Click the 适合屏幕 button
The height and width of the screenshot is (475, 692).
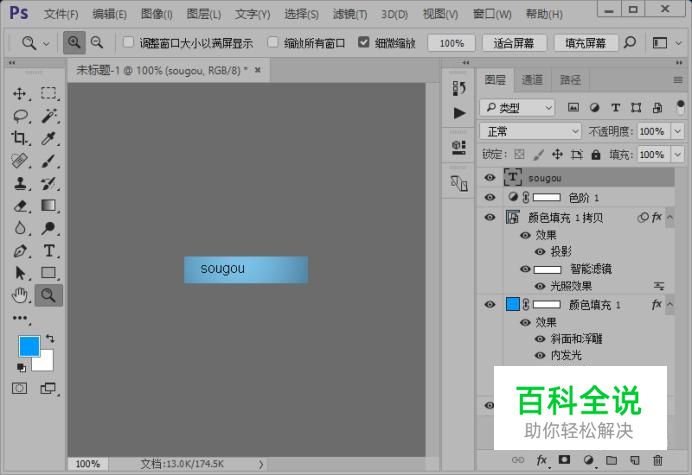click(514, 43)
